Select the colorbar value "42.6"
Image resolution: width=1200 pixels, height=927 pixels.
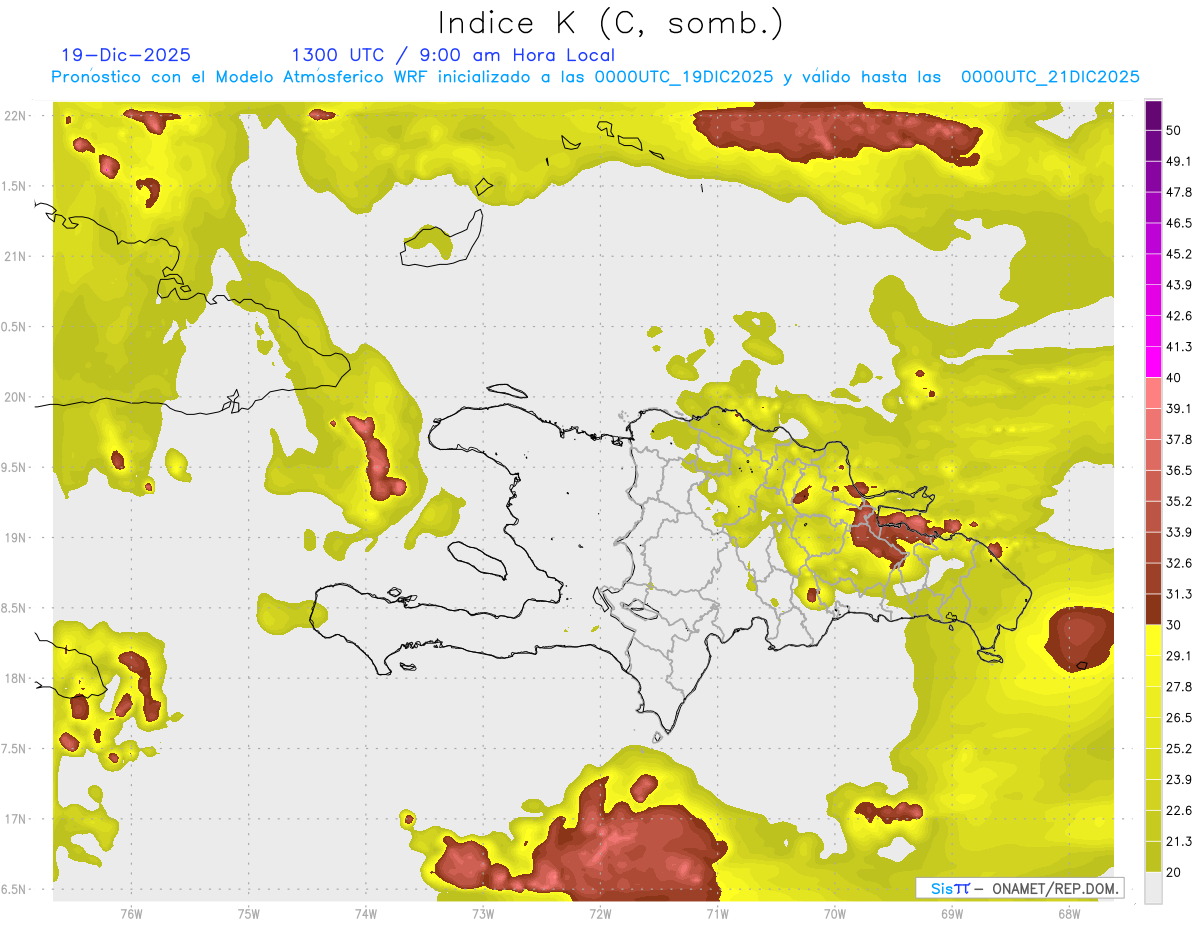pyautogui.click(x=1179, y=316)
